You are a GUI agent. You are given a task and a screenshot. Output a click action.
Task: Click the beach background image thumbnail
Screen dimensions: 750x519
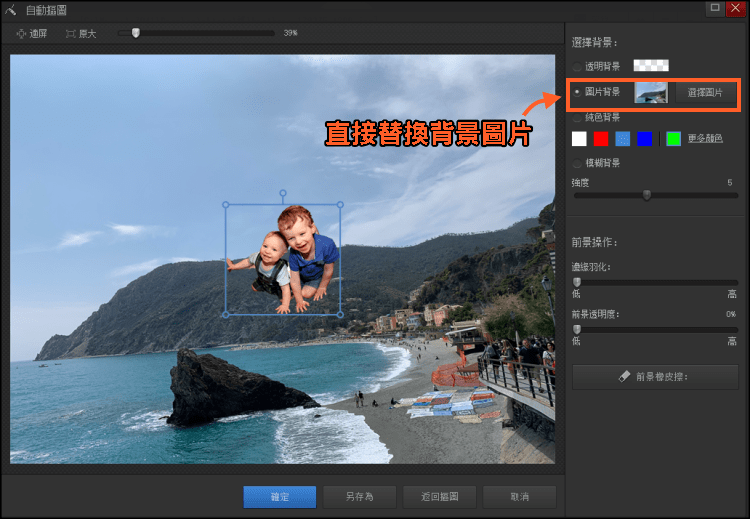point(651,92)
